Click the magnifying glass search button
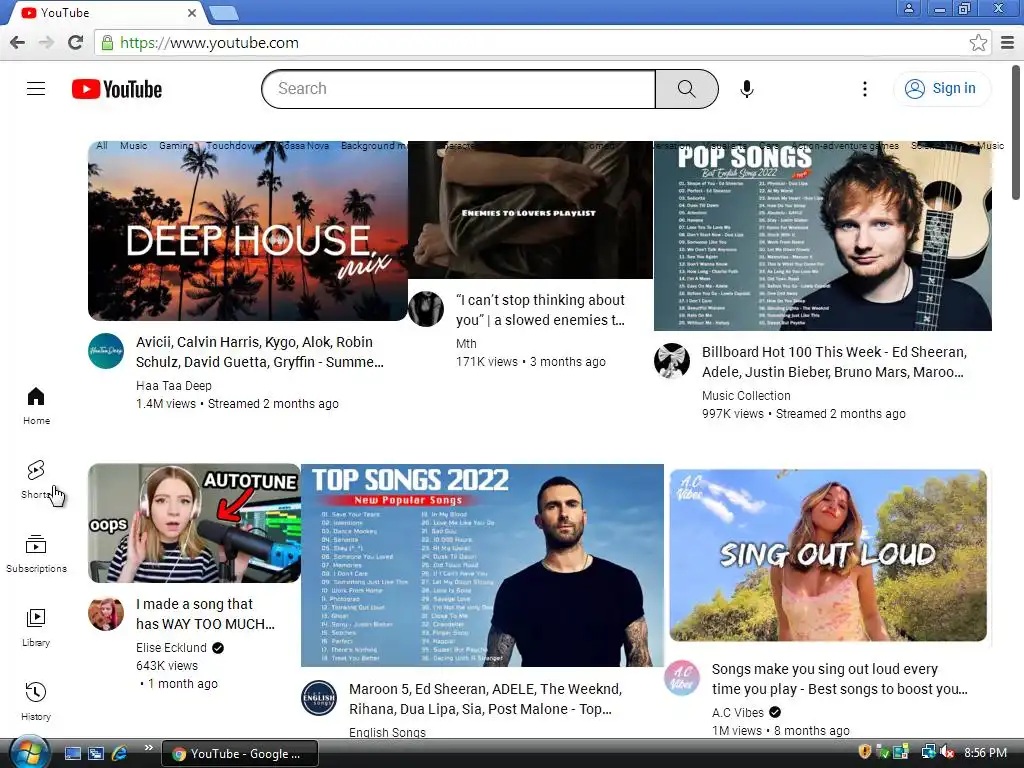The height and width of the screenshot is (768, 1024). (686, 89)
